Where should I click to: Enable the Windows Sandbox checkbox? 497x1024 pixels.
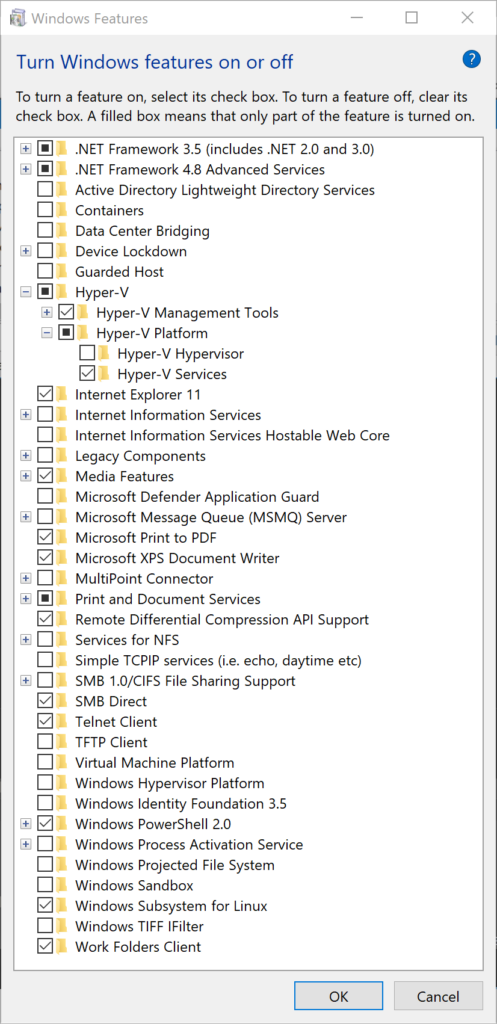[45, 886]
